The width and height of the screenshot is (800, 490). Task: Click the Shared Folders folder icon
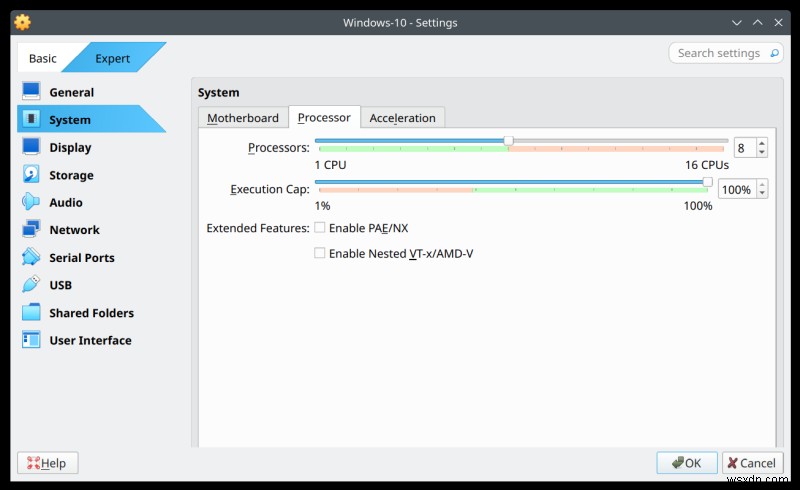[x=31, y=312]
